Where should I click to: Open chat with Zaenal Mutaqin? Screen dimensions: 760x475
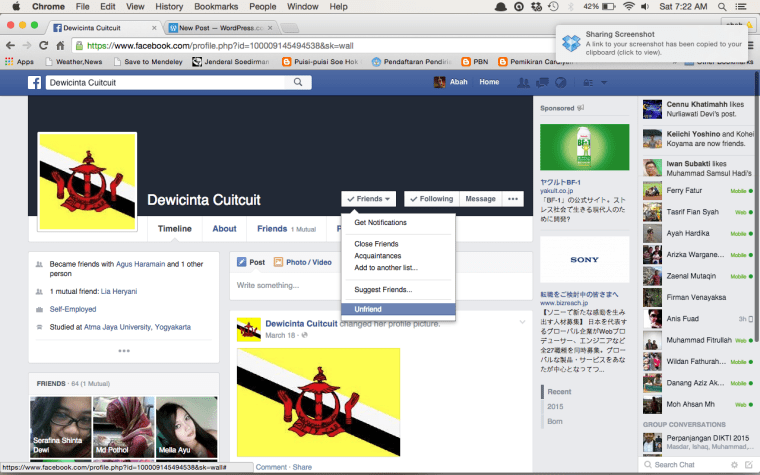tap(698, 276)
